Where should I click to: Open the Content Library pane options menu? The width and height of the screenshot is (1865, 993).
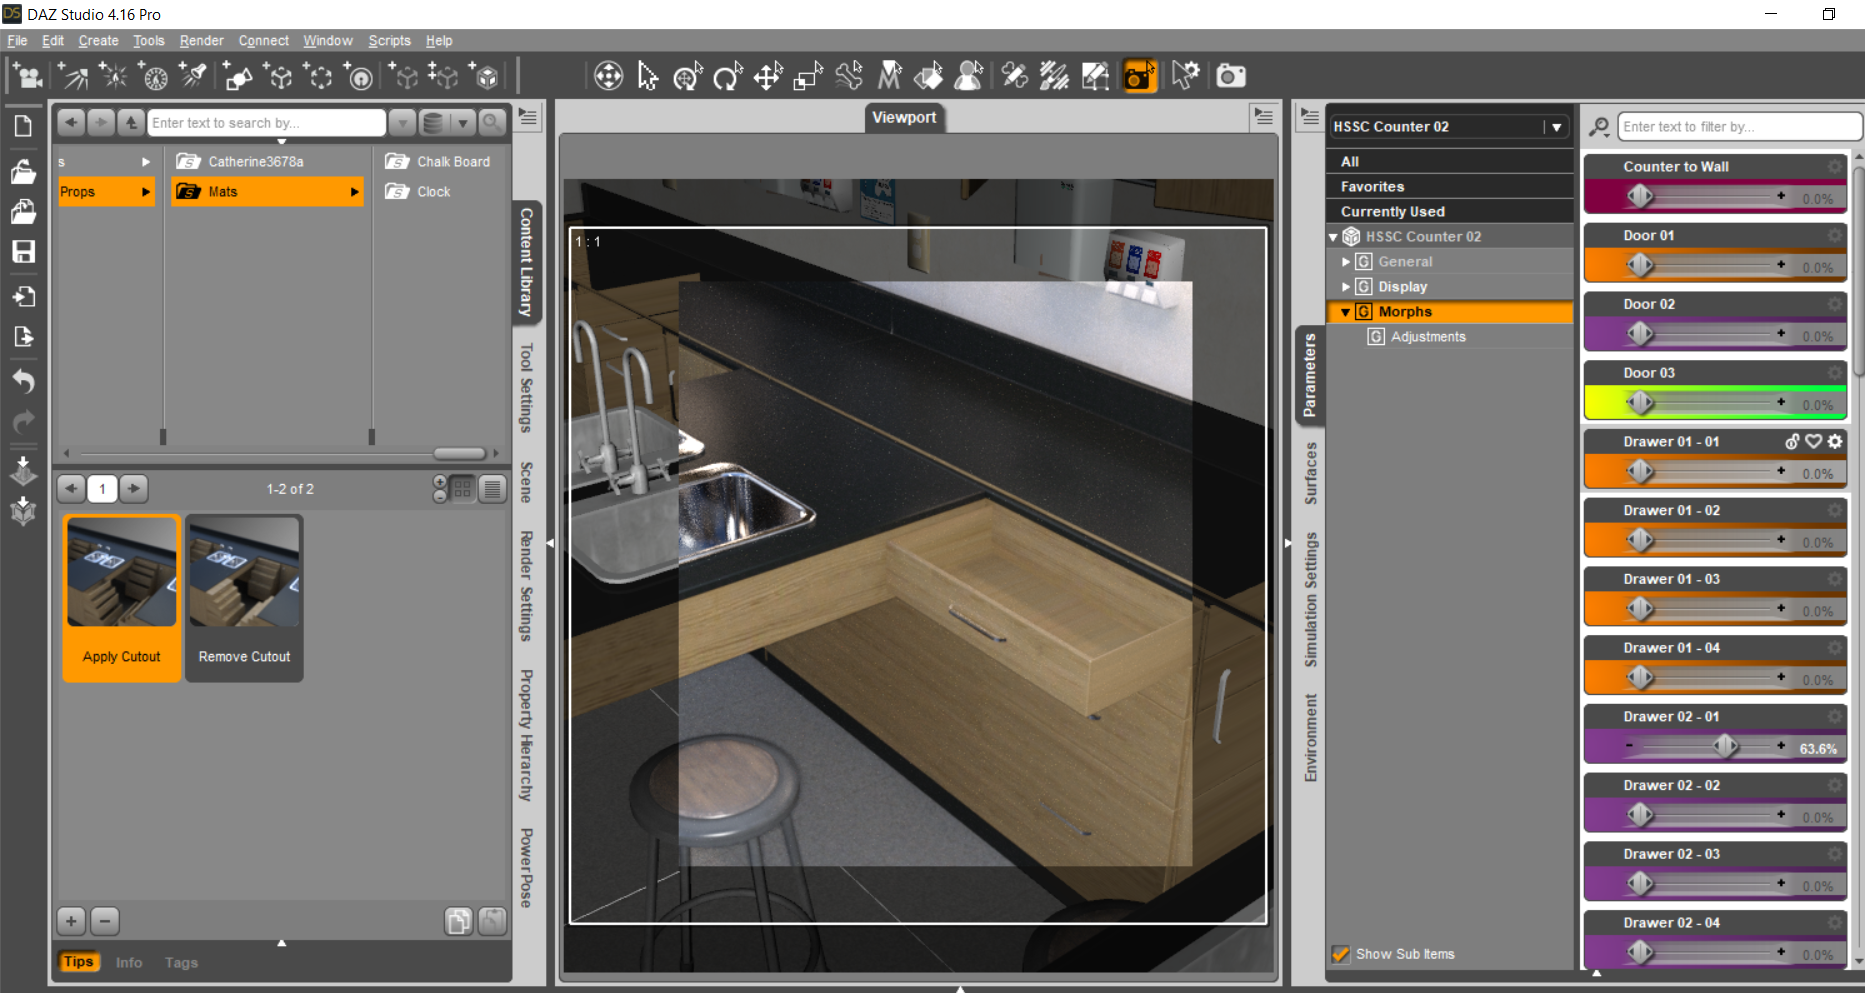(529, 118)
